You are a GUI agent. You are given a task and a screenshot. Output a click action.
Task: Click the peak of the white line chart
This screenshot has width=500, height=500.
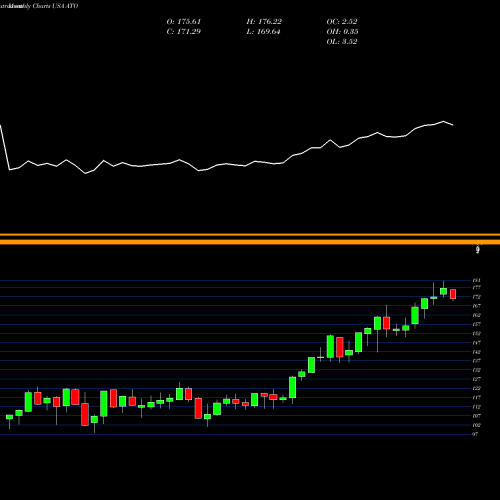[x=444, y=121]
